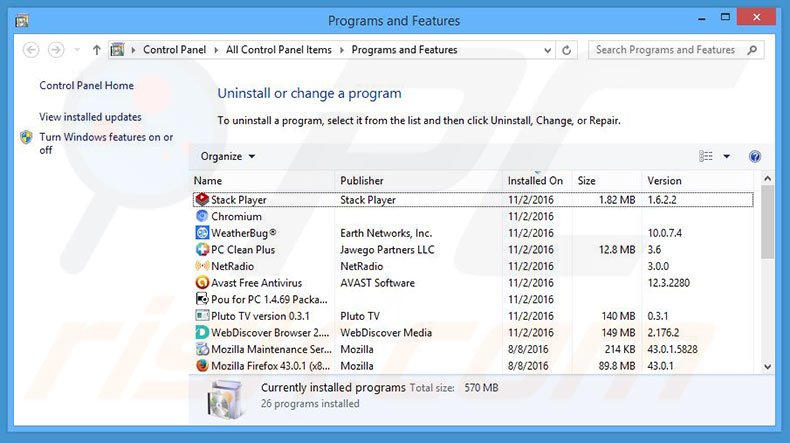Click the Mozilla Maintenance Service icon
Image resolution: width=790 pixels, height=443 pixels.
[202, 349]
